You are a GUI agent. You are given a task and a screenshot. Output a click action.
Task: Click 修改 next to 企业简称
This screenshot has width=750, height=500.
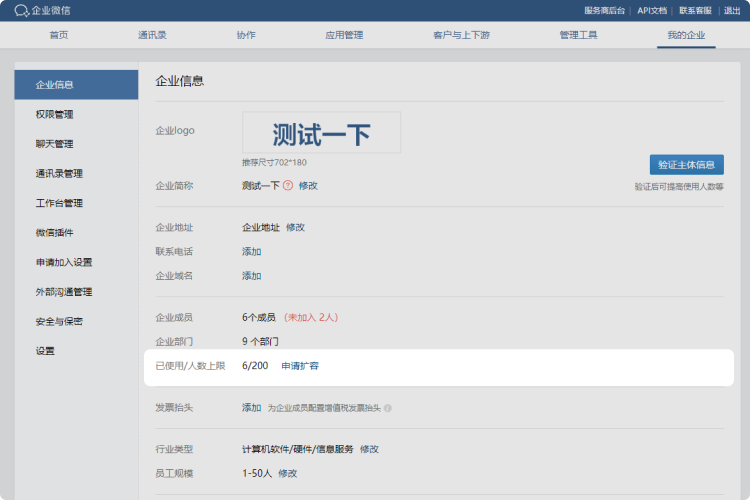tap(308, 185)
